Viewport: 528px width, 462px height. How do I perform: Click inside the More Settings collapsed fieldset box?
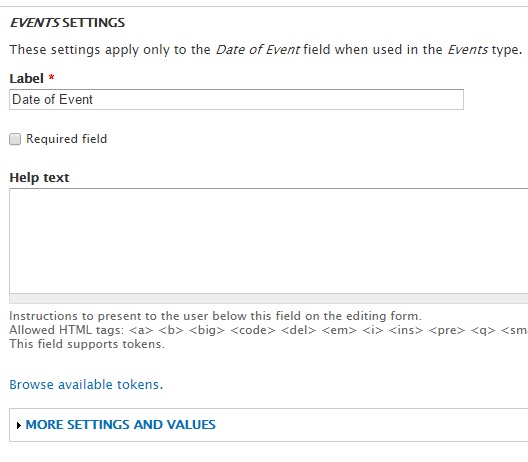(x=268, y=425)
